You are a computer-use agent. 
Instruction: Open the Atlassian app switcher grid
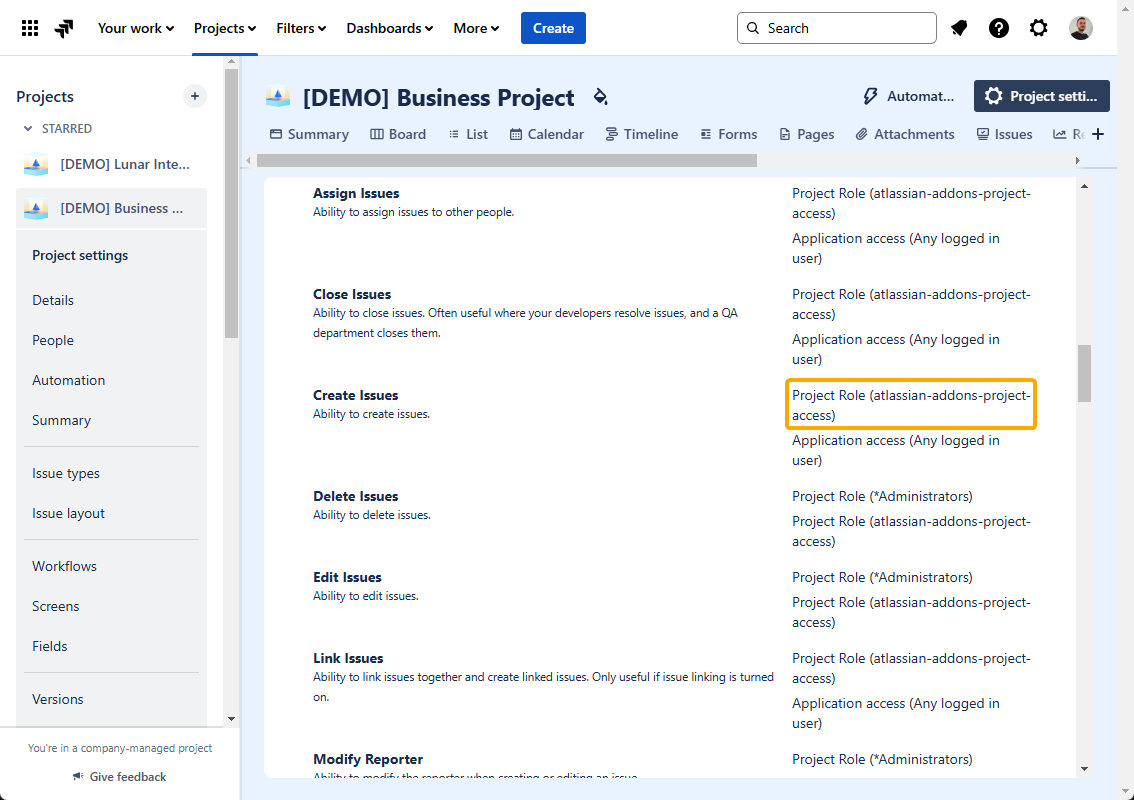[30, 27]
